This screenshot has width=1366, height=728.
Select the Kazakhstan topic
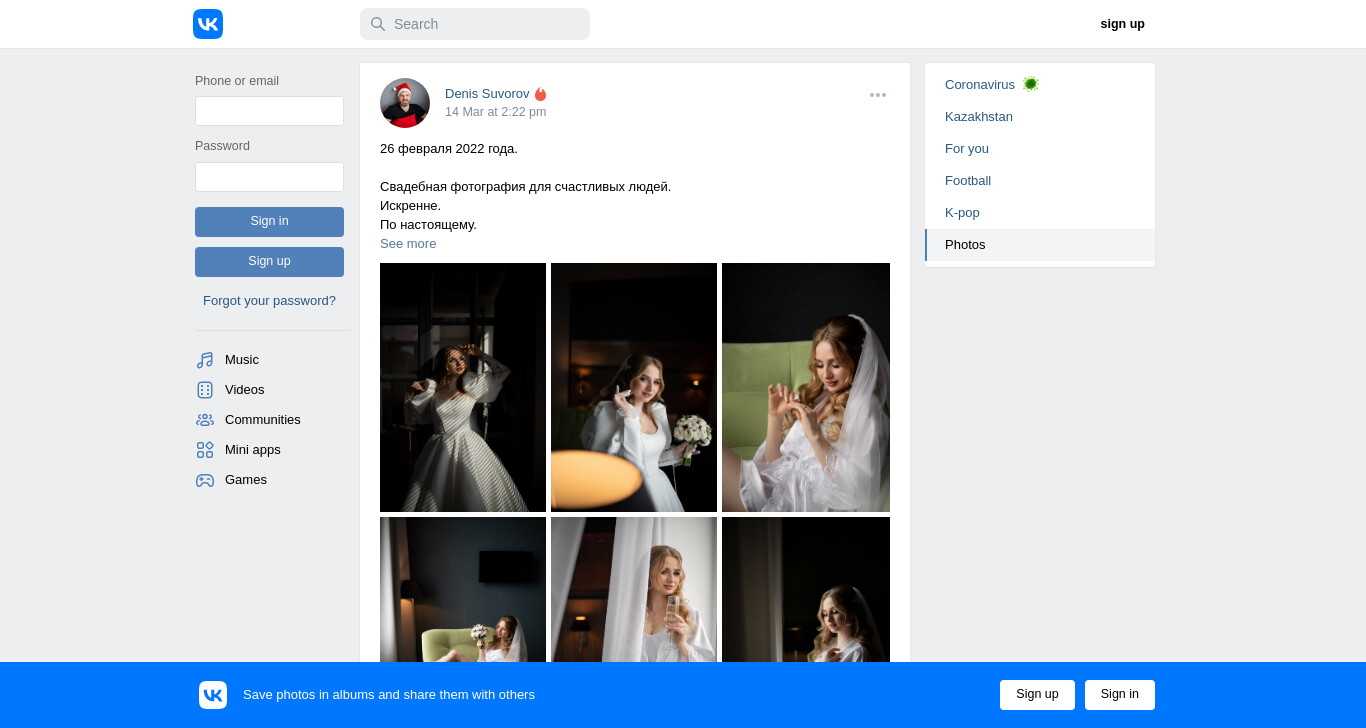pos(1040,117)
